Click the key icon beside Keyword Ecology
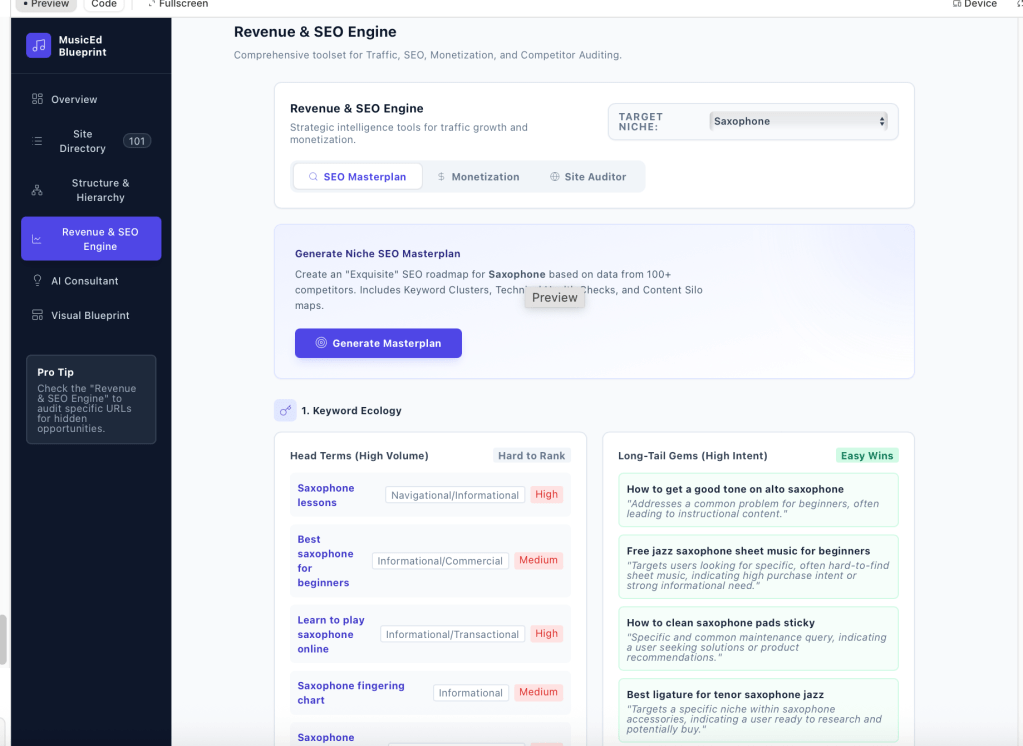 click(x=285, y=410)
